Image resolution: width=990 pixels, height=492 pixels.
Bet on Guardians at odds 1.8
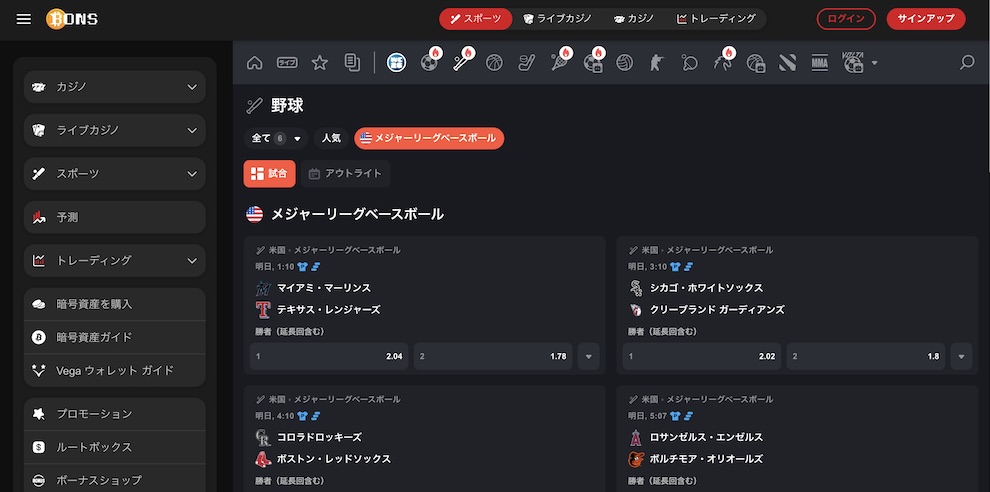(x=866, y=356)
